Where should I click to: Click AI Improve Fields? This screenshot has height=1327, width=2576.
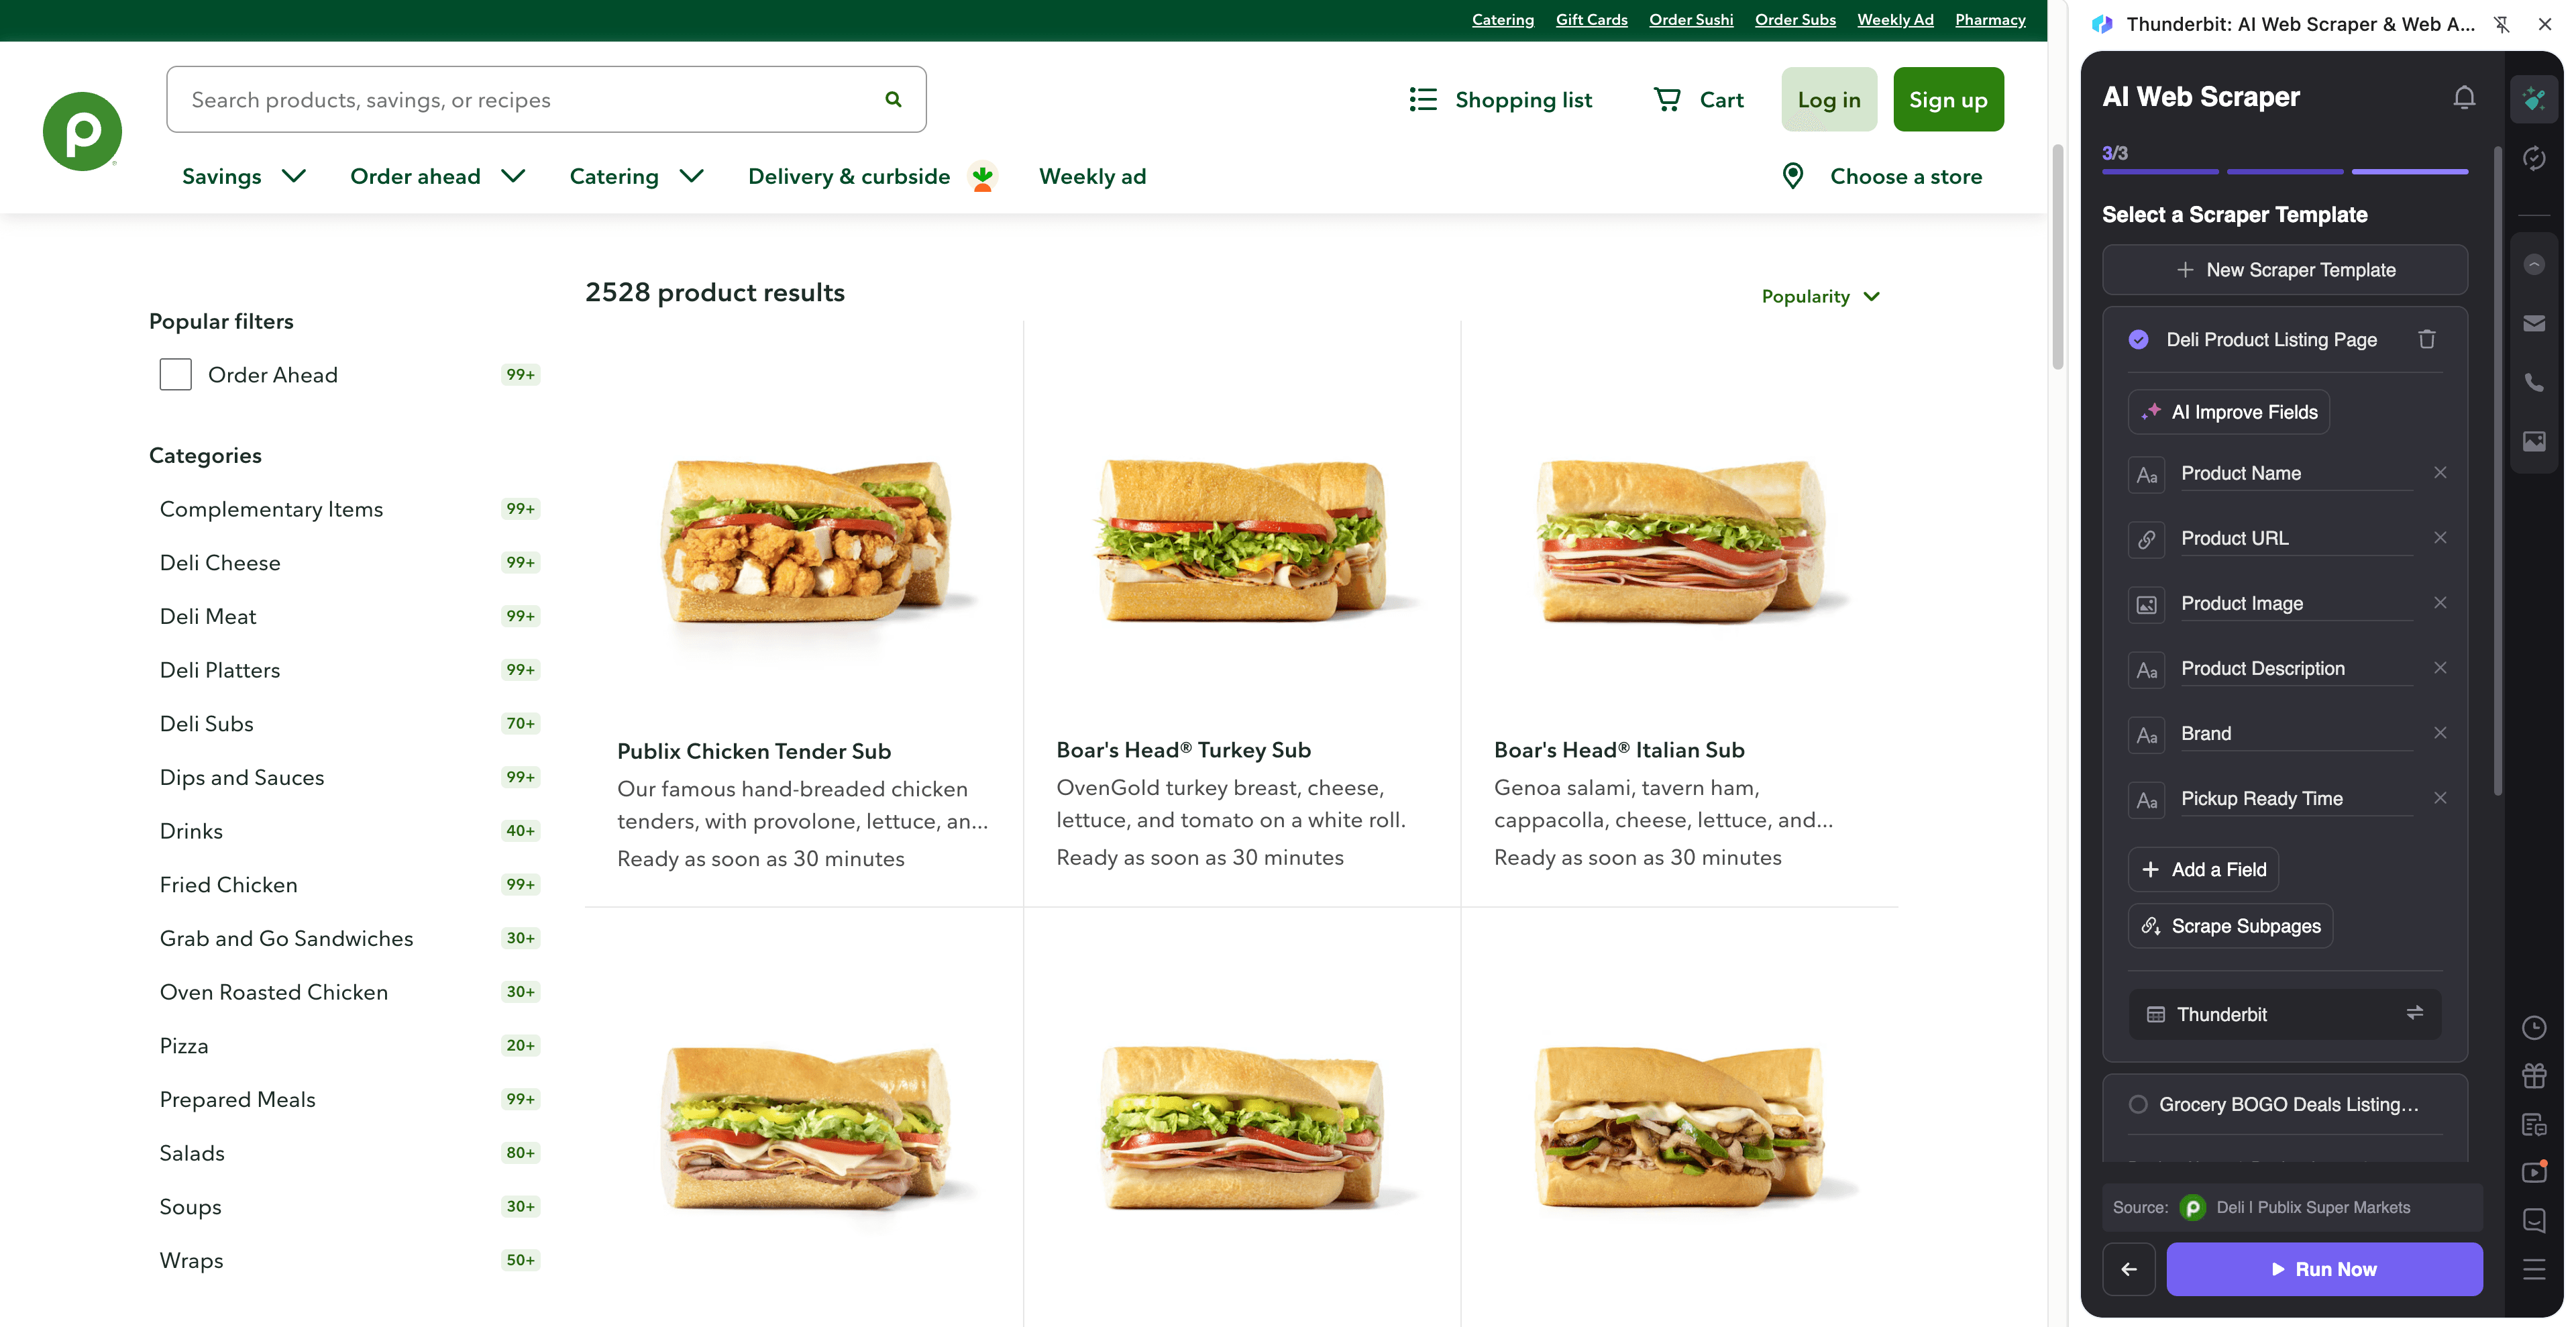coord(2228,411)
